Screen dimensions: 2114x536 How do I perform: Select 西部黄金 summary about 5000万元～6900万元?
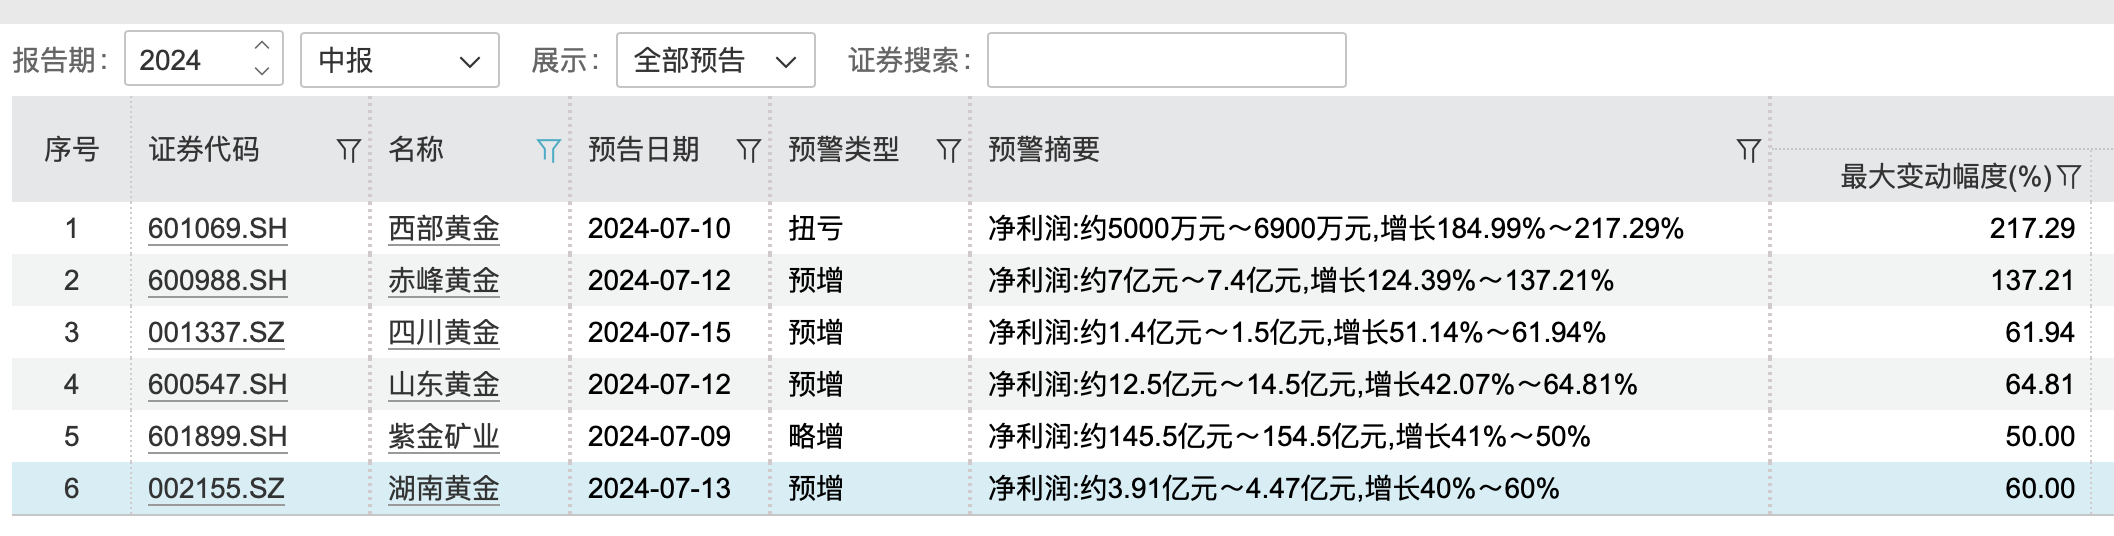pyautogui.click(x=1336, y=229)
